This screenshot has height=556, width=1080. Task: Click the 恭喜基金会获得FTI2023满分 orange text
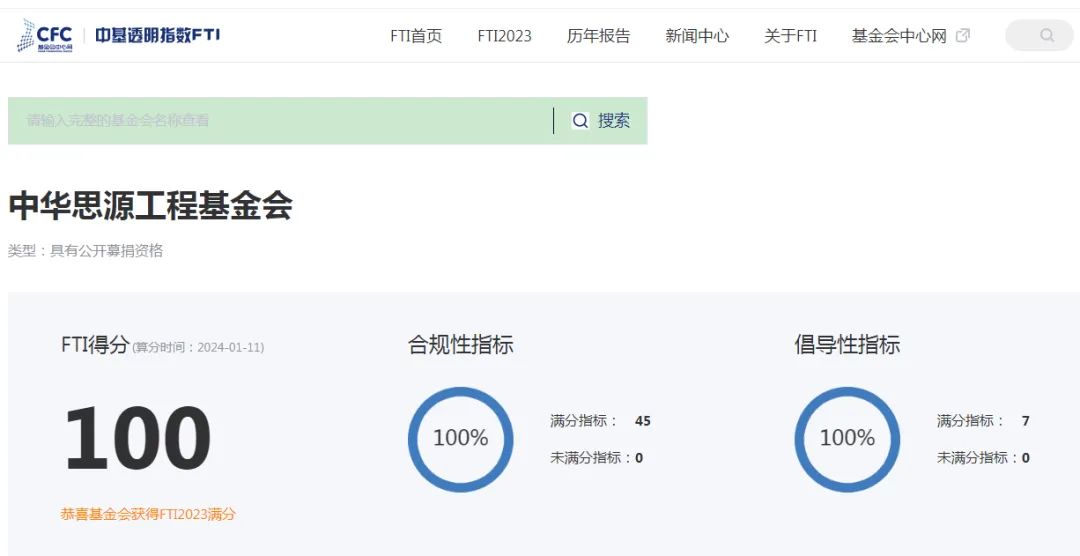click(148, 514)
